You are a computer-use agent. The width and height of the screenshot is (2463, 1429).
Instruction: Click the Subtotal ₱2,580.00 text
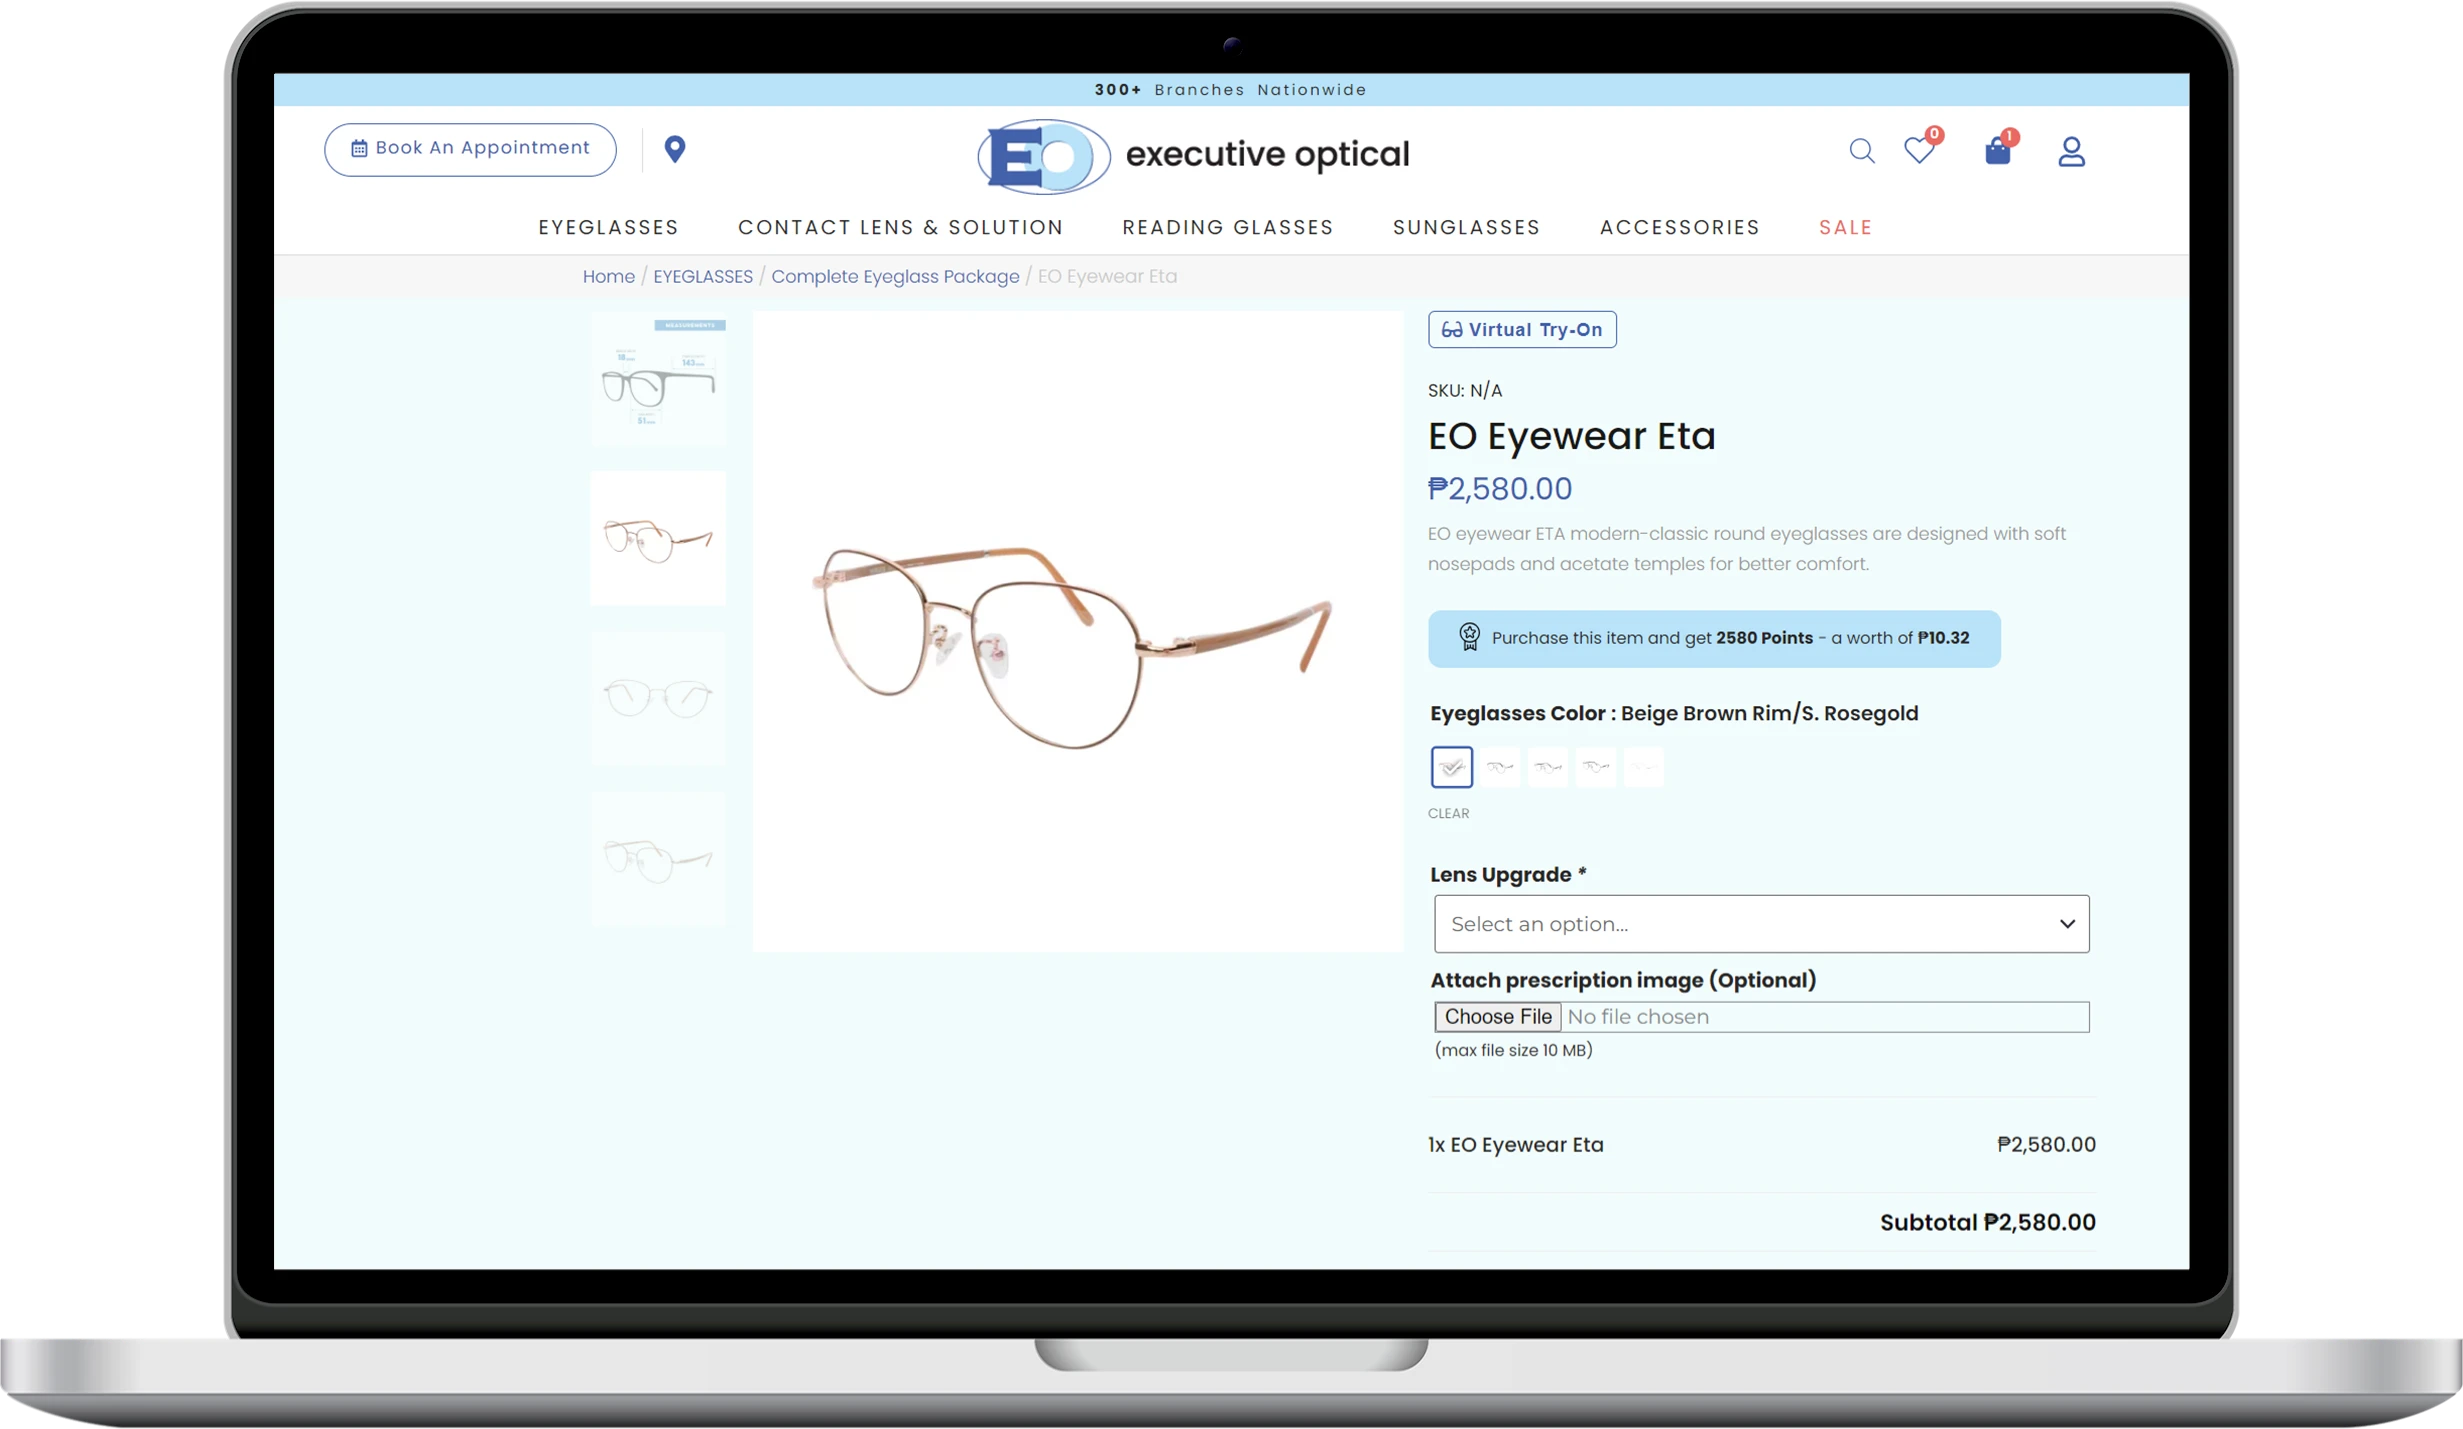[x=1986, y=1222]
